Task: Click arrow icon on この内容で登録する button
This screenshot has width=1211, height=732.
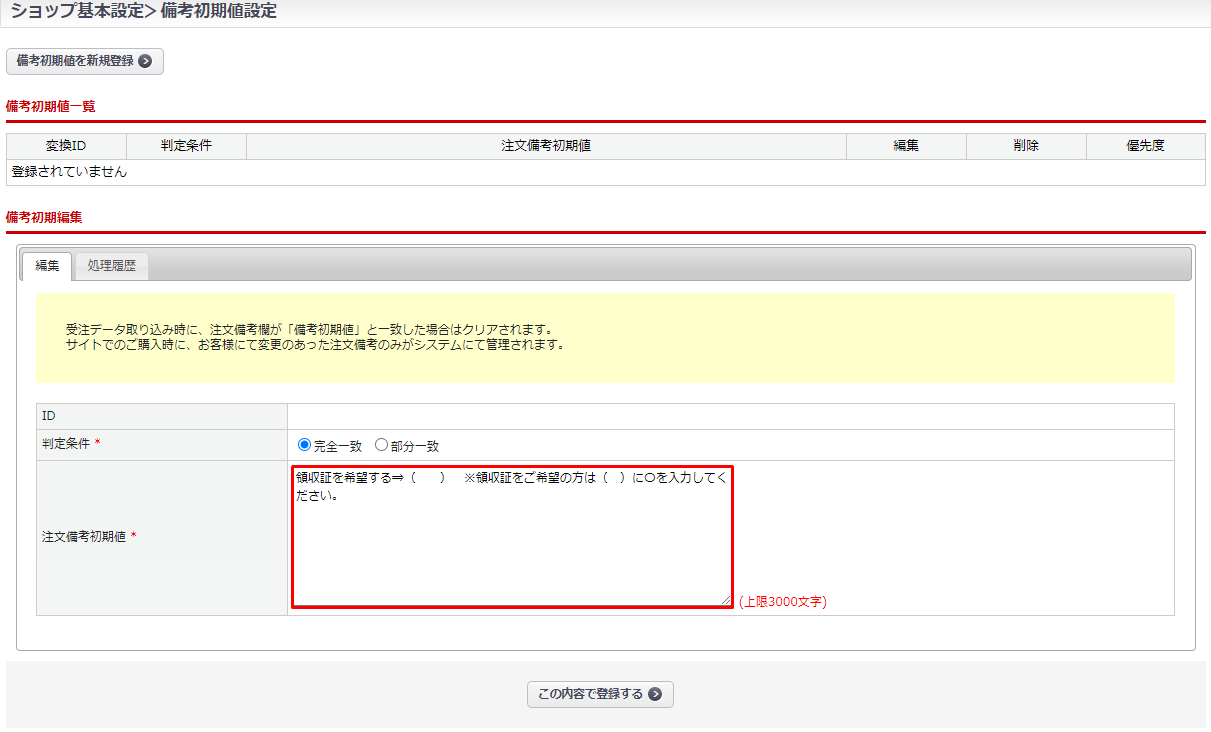Action: click(655, 694)
